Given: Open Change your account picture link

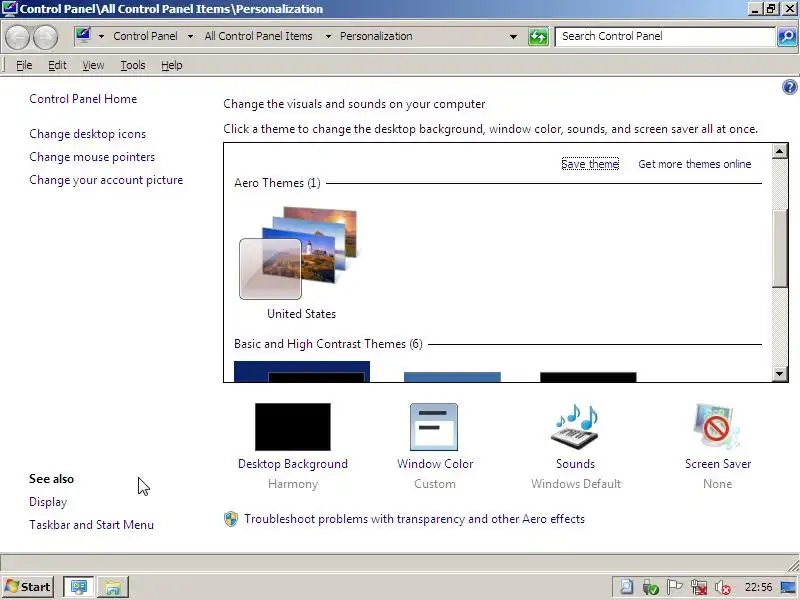Looking at the screenshot, I should click(x=106, y=180).
